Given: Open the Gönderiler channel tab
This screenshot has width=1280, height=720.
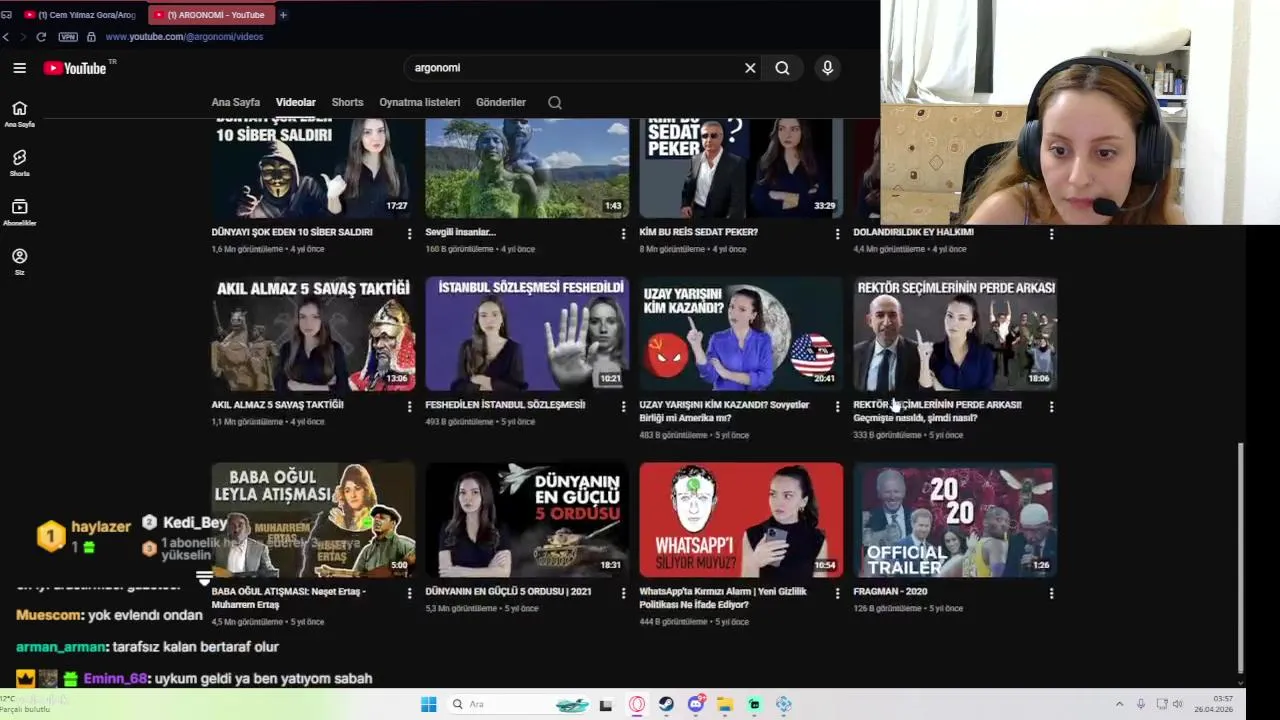Looking at the screenshot, I should point(501,102).
